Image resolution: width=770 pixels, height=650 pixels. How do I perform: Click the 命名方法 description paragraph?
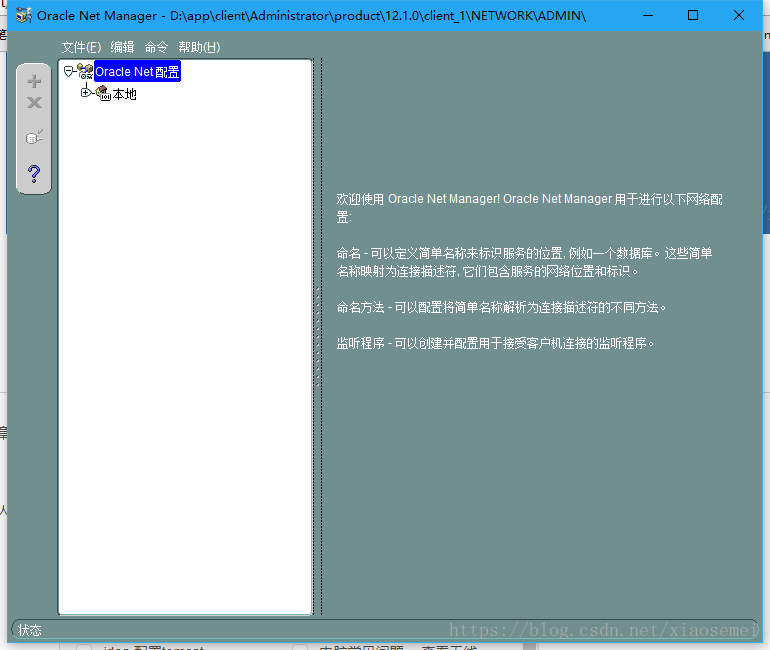501,307
